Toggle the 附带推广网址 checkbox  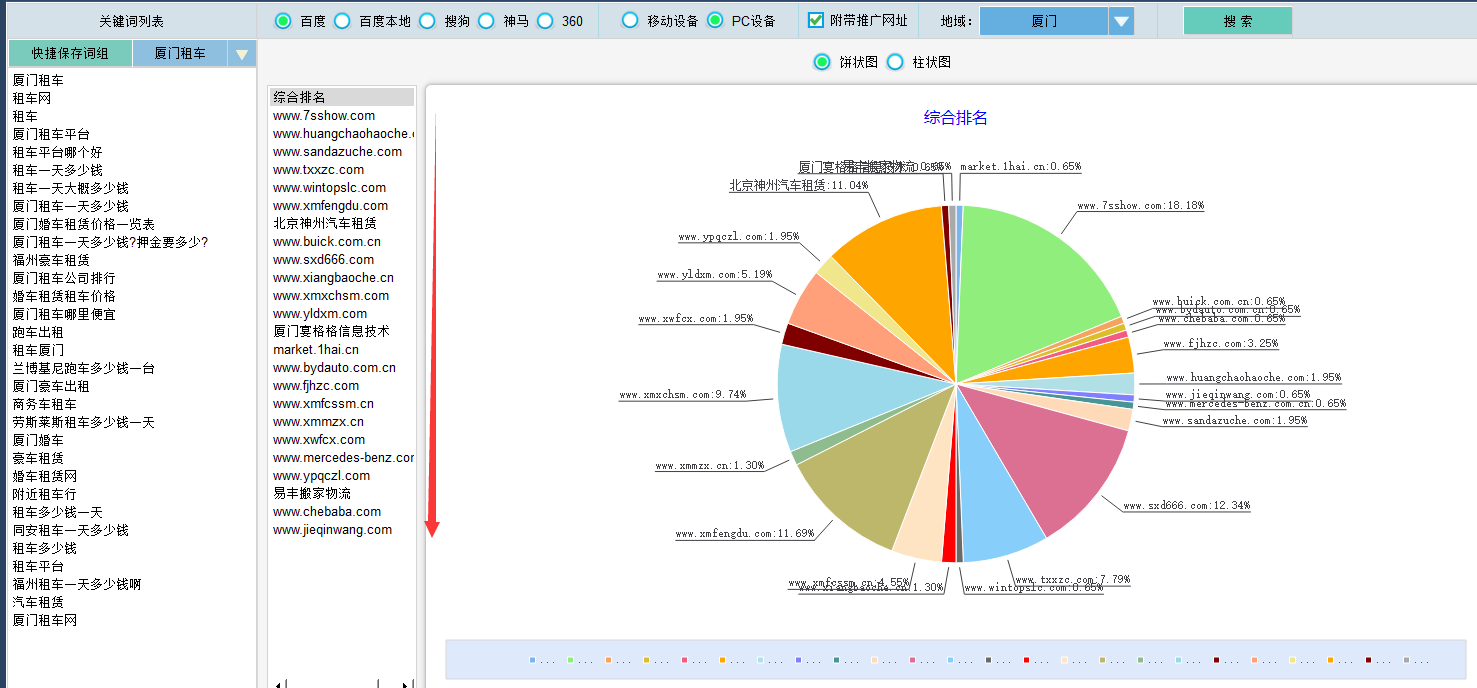(816, 21)
